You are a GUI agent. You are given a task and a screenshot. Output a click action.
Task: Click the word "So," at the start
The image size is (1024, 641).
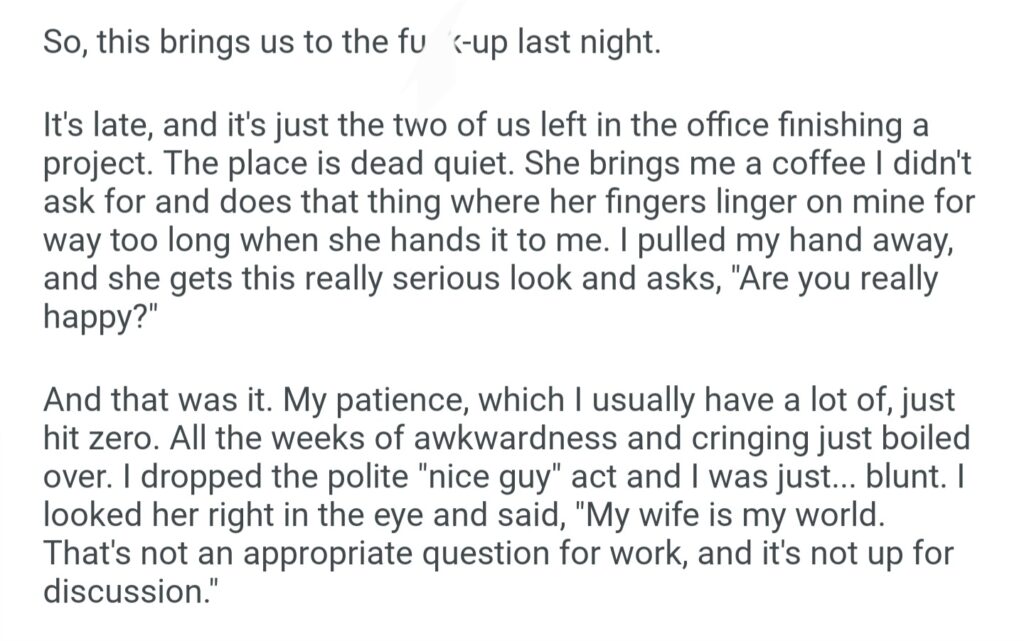(66, 47)
